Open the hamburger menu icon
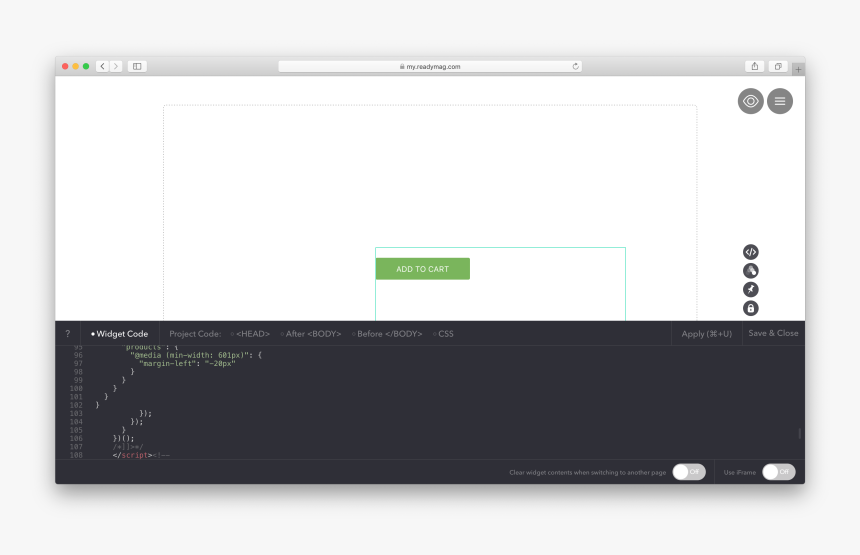This screenshot has height=555, width=860. coord(779,101)
